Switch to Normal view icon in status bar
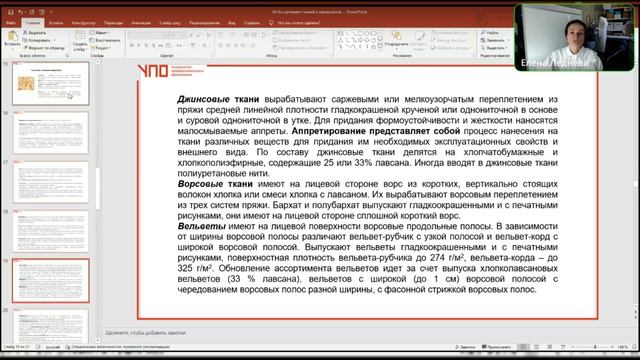Screen dimensions: 640x360 coord(523,347)
